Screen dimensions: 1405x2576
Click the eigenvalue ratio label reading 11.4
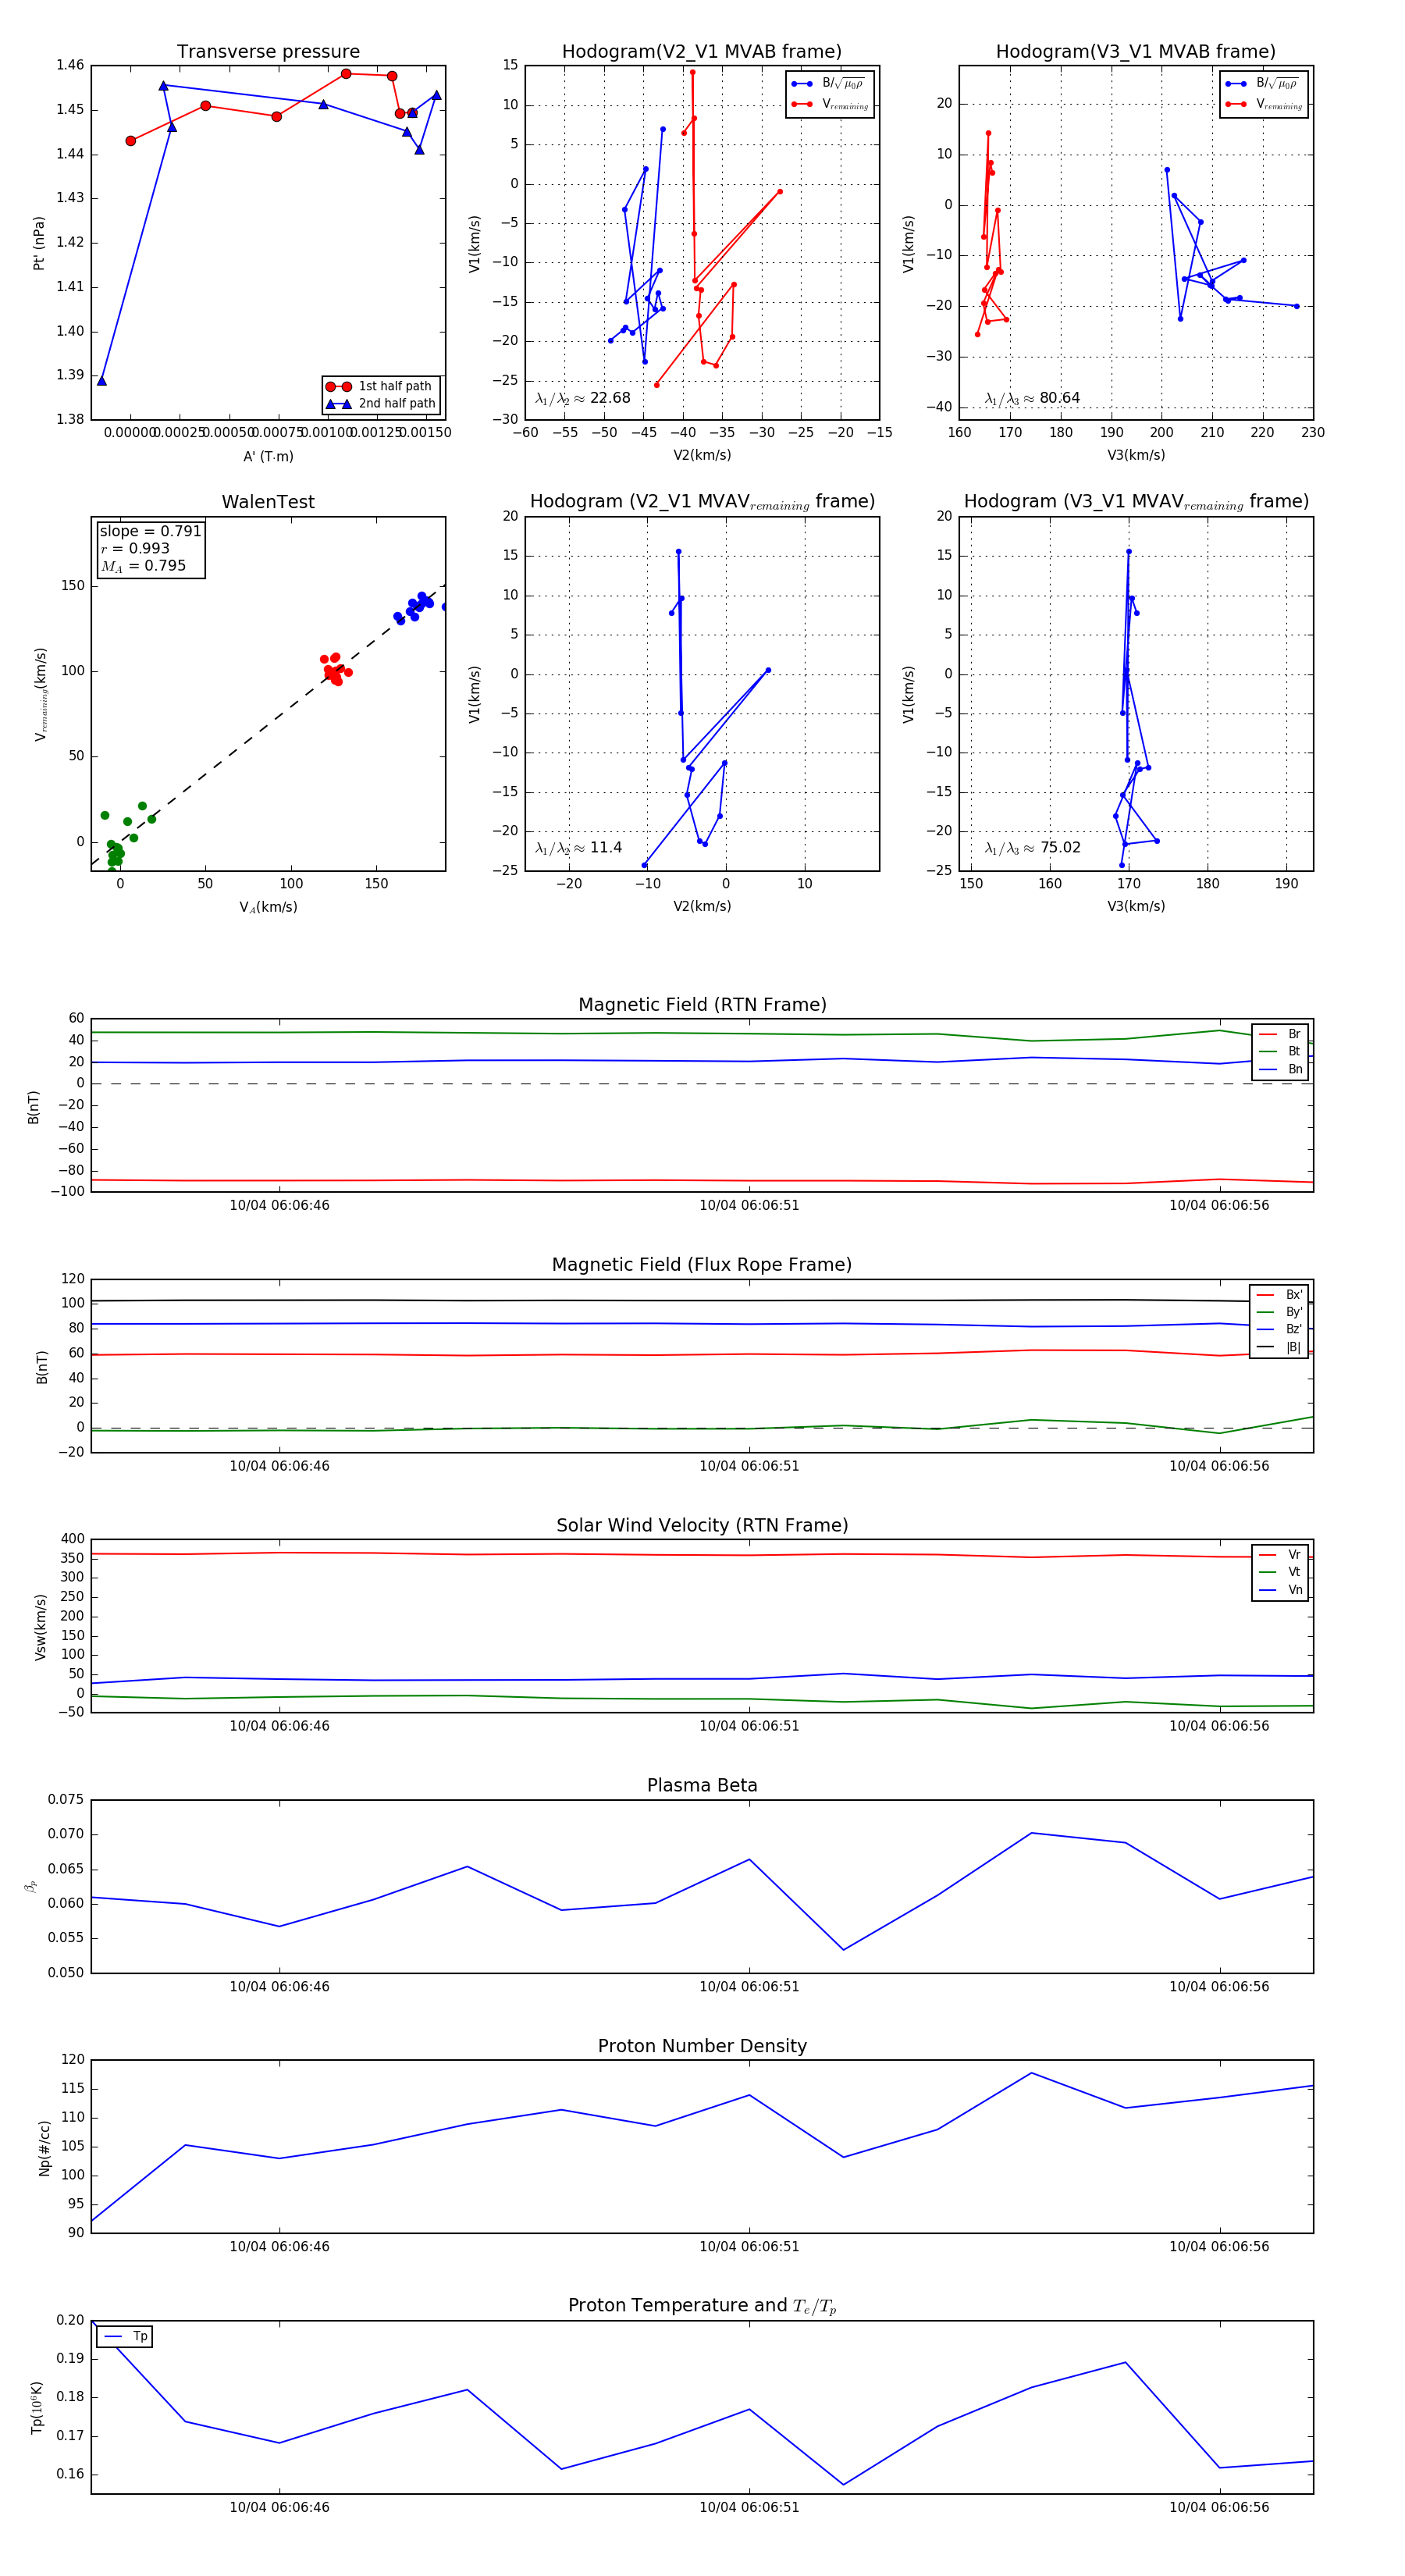point(579,848)
